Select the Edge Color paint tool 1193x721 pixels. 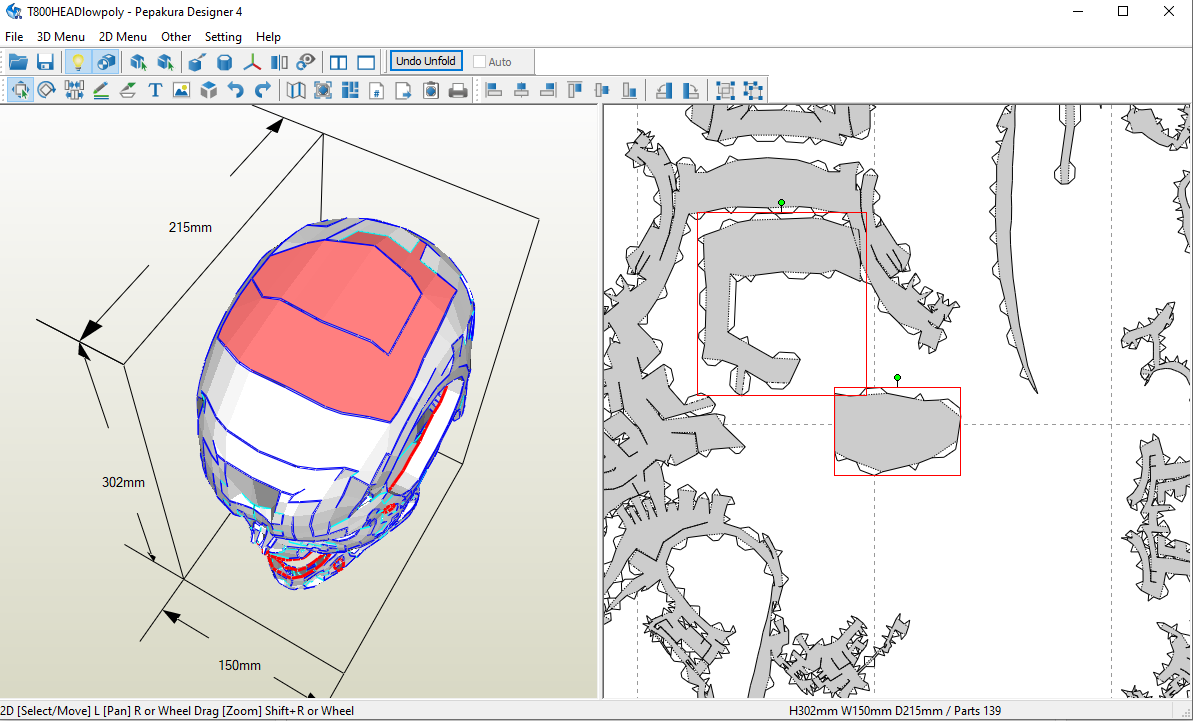tap(128, 90)
